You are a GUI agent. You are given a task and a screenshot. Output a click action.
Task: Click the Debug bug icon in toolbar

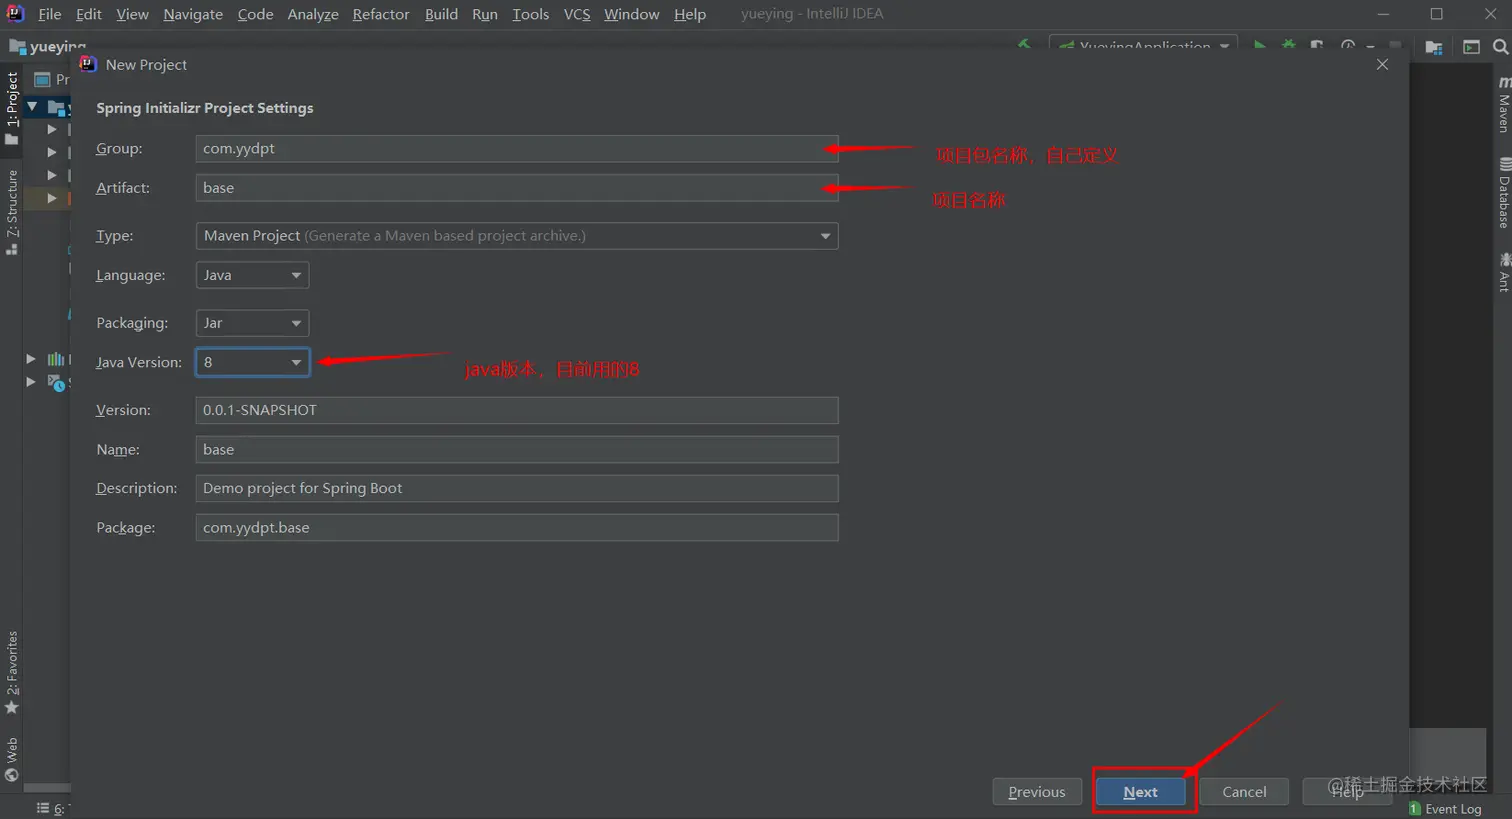pyautogui.click(x=1288, y=46)
